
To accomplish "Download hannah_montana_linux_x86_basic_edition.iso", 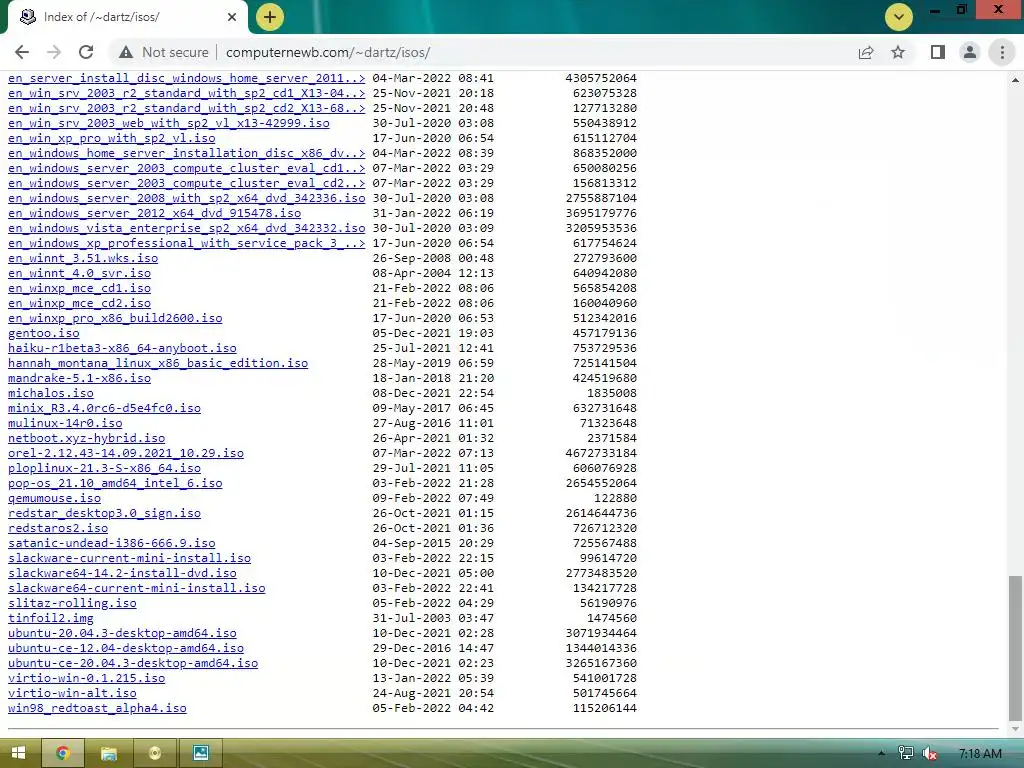I will [x=158, y=363].
